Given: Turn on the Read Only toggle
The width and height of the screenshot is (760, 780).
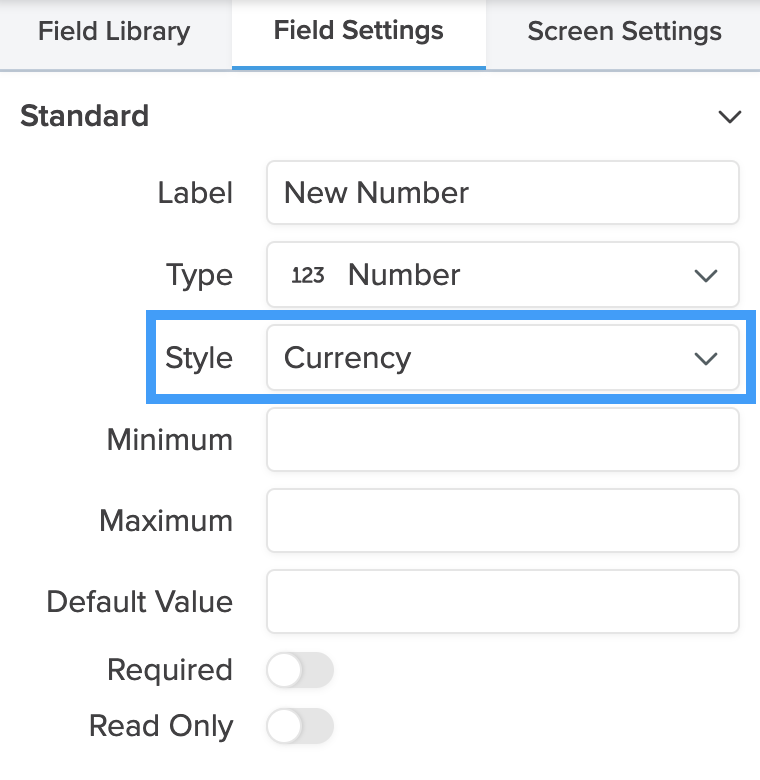Looking at the screenshot, I should [x=300, y=726].
